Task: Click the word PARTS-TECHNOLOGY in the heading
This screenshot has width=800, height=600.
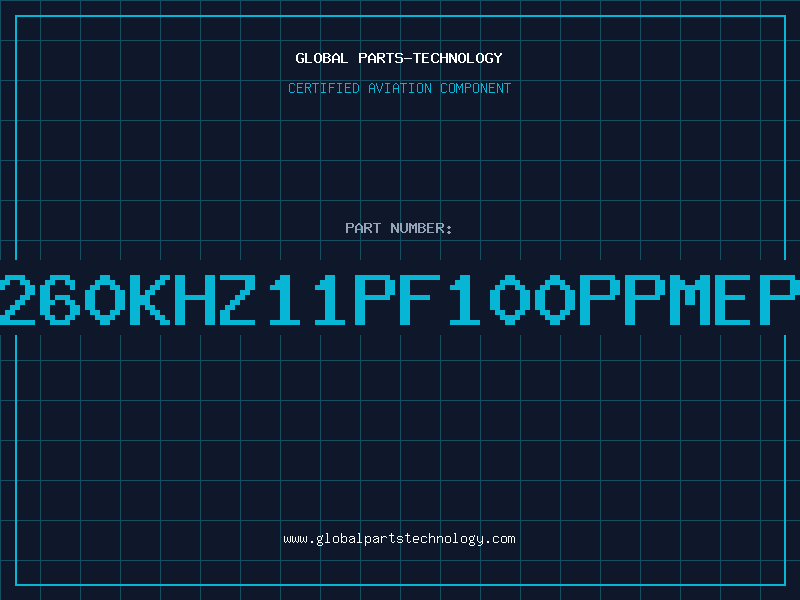Action: pyautogui.click(x=431, y=58)
